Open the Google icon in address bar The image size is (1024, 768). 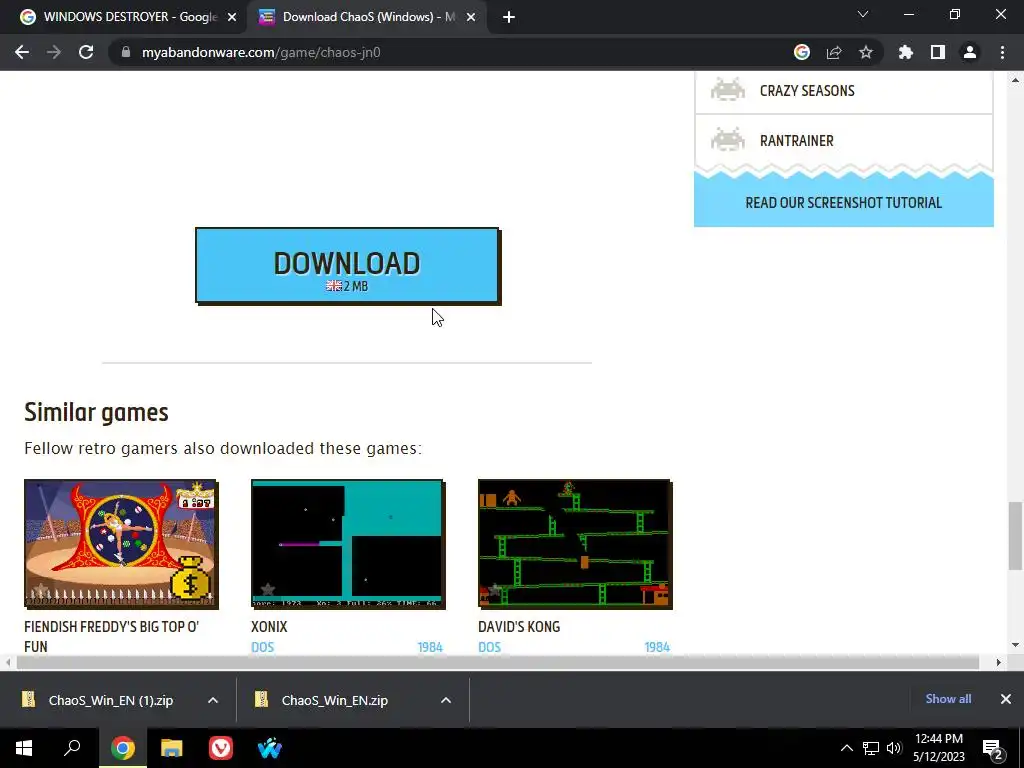[802, 52]
